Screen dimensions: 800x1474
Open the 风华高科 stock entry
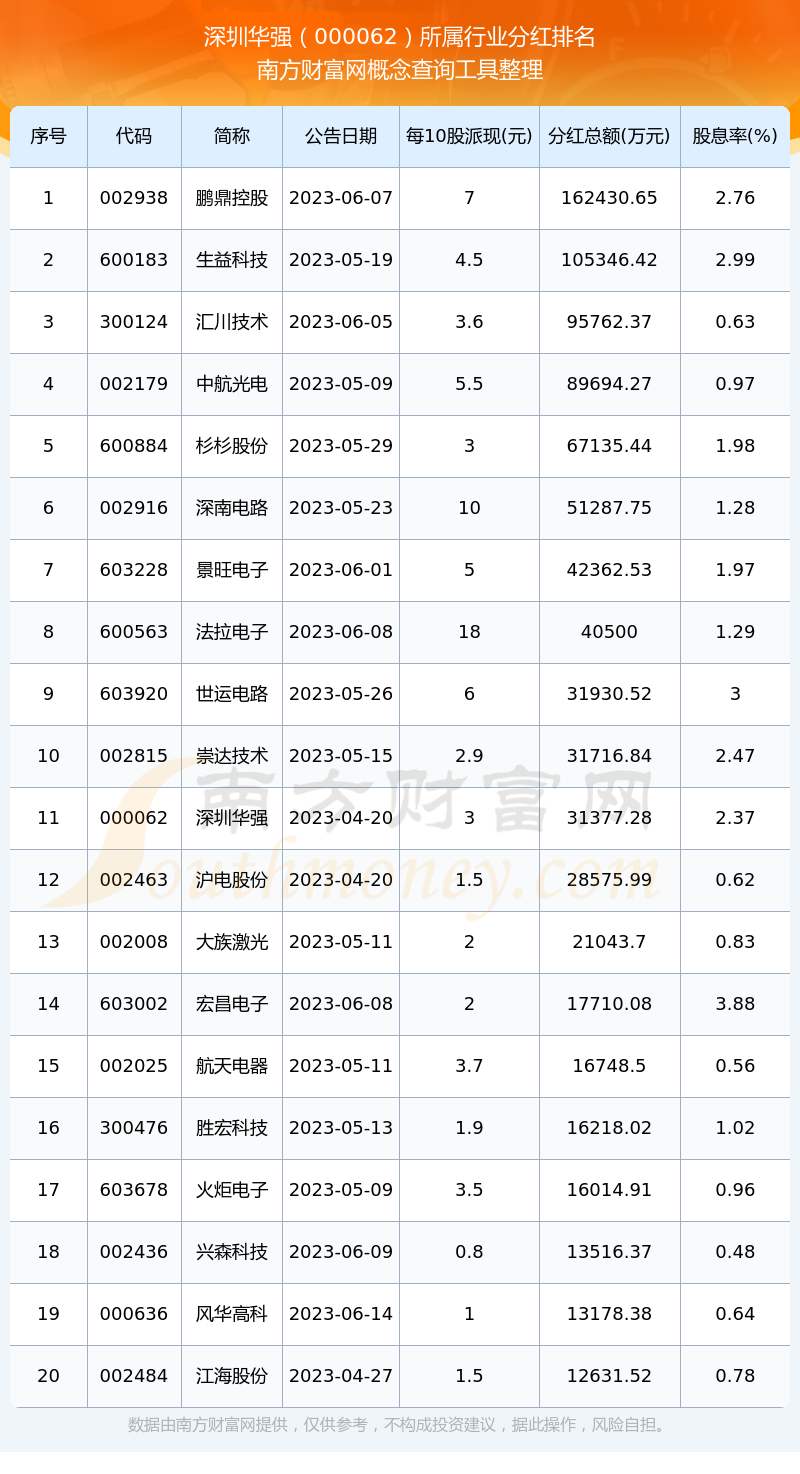click(x=232, y=1314)
